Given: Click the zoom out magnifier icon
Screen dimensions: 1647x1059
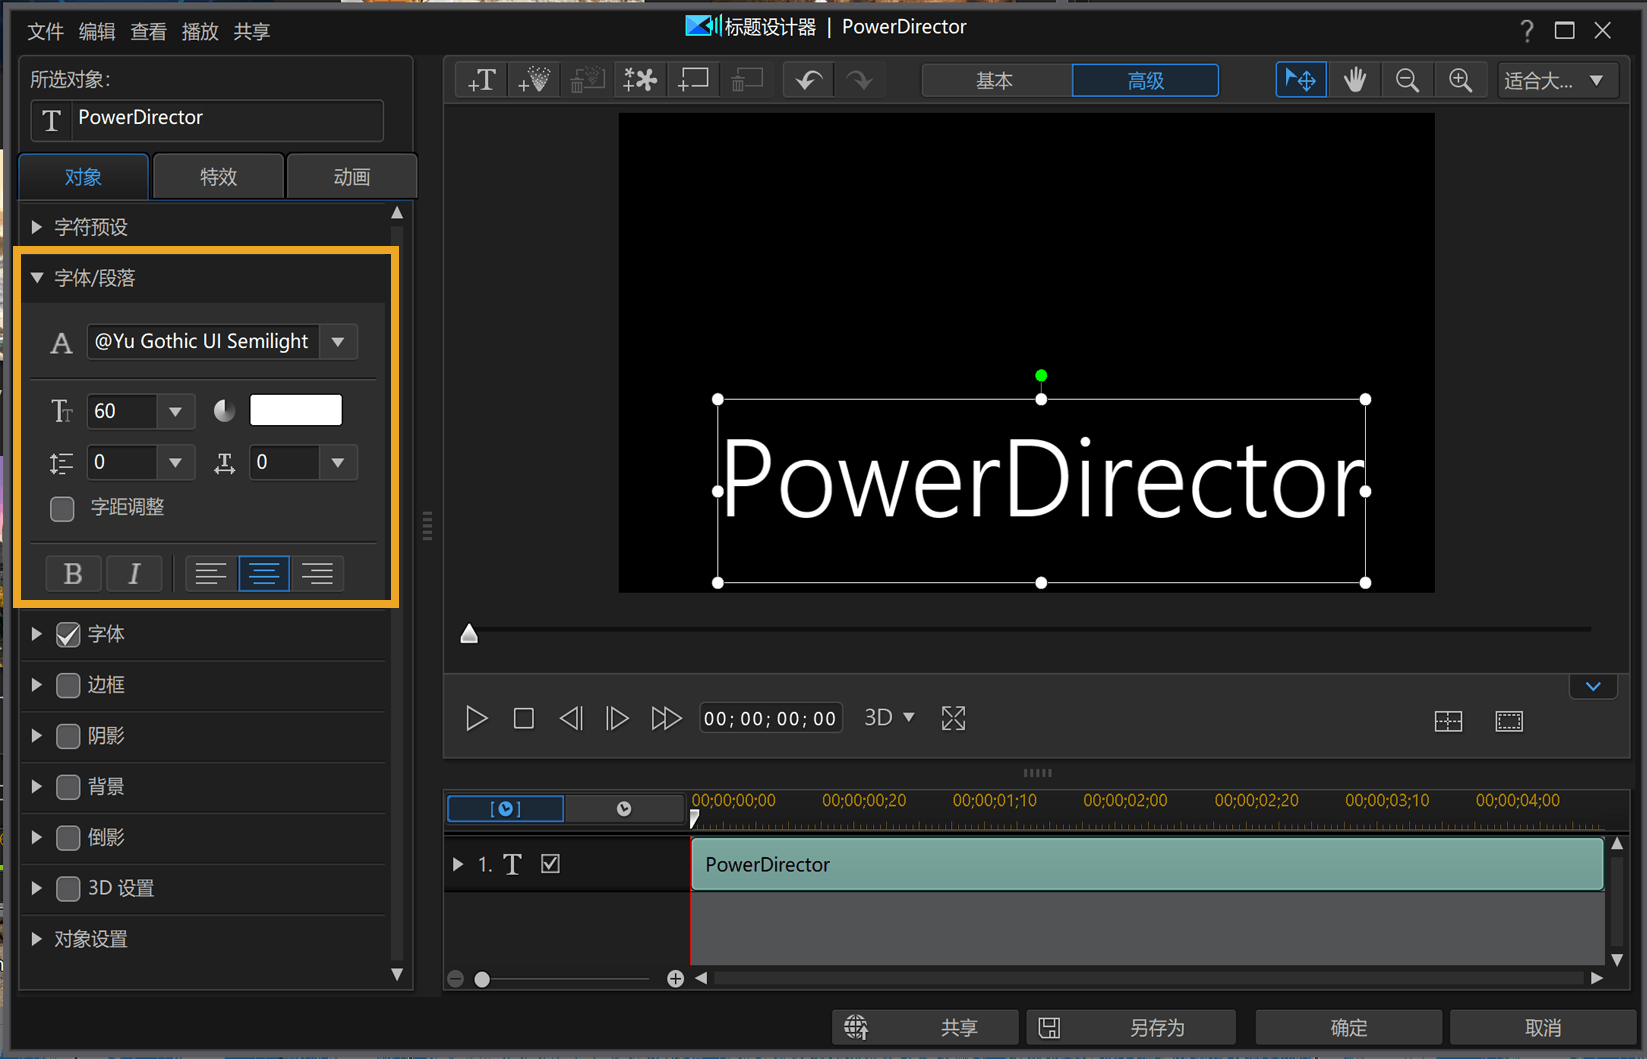Looking at the screenshot, I should (1407, 80).
